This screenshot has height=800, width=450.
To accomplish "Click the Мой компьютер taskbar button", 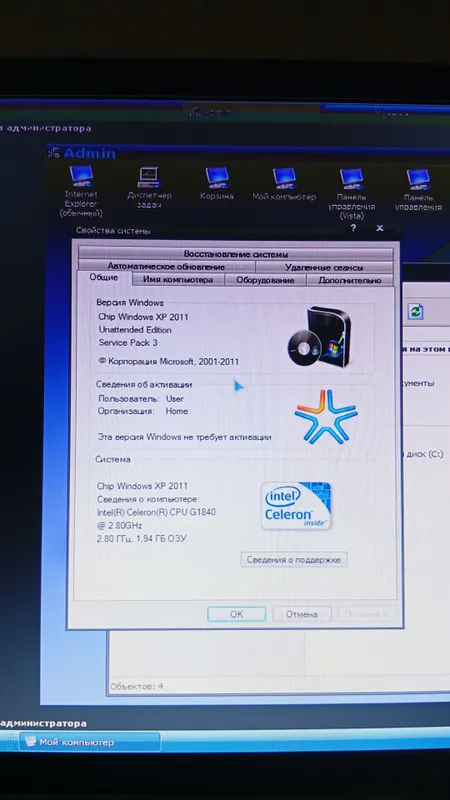I will (x=90, y=742).
